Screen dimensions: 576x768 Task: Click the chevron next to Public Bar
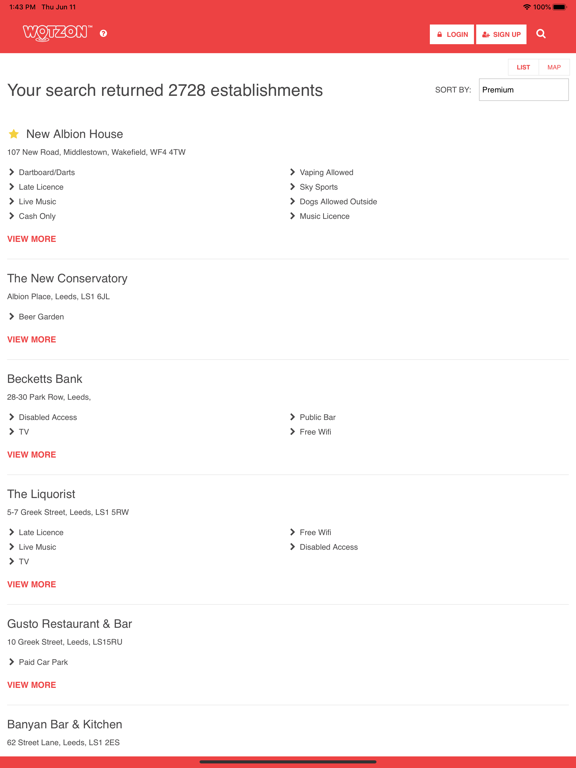[x=292, y=417]
